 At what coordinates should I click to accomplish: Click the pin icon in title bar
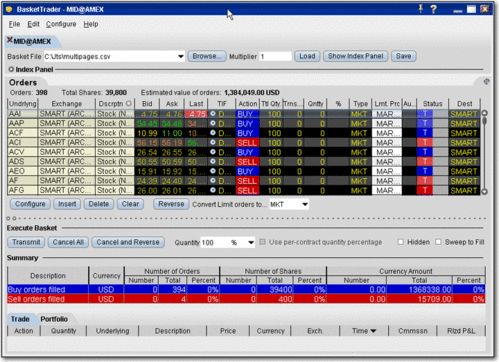(421, 9)
